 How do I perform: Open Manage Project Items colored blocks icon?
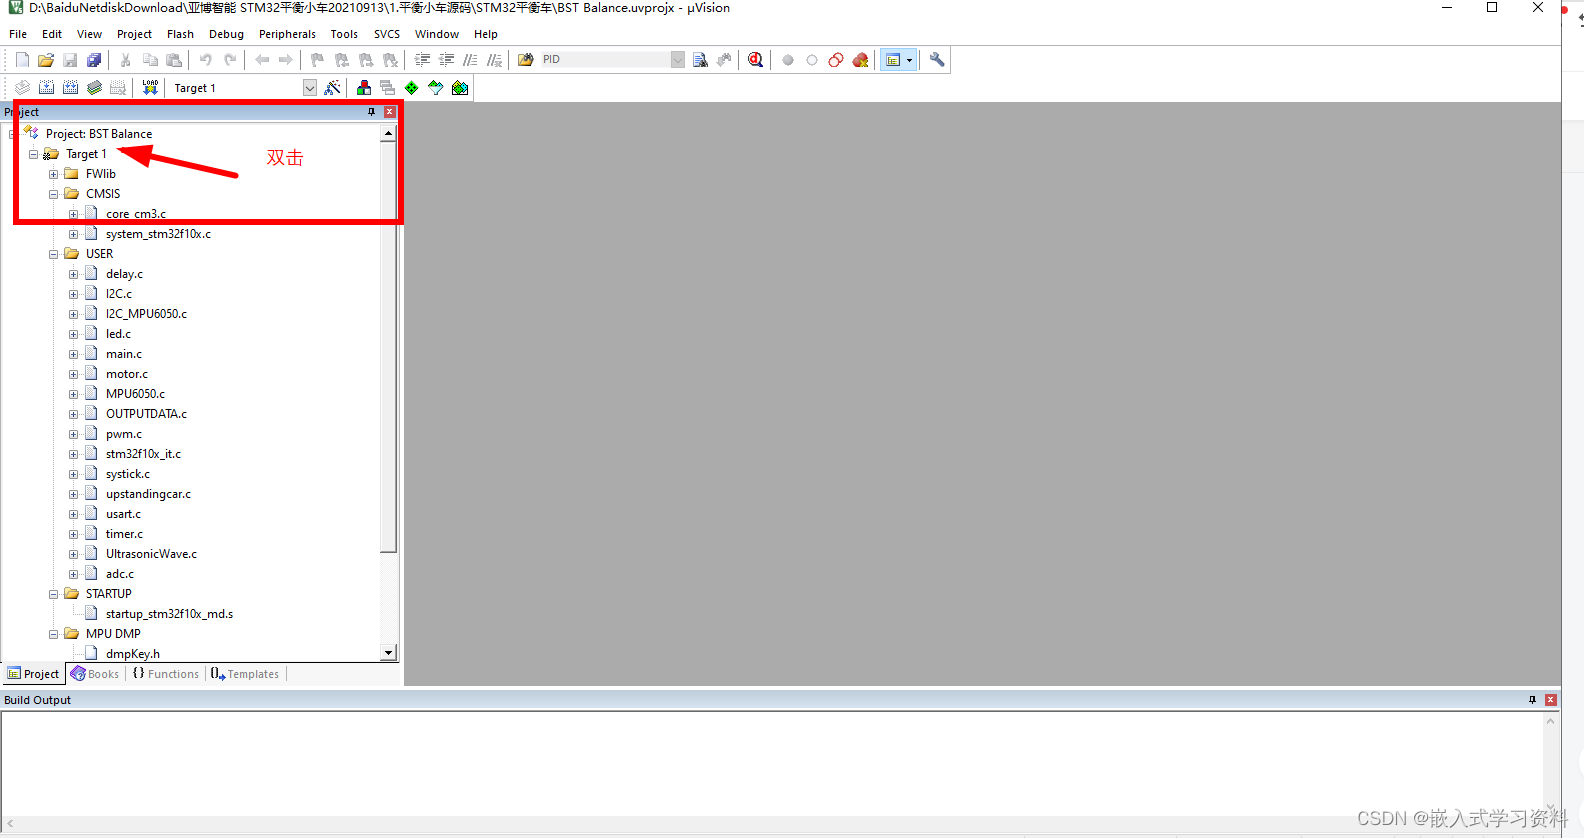pos(364,88)
